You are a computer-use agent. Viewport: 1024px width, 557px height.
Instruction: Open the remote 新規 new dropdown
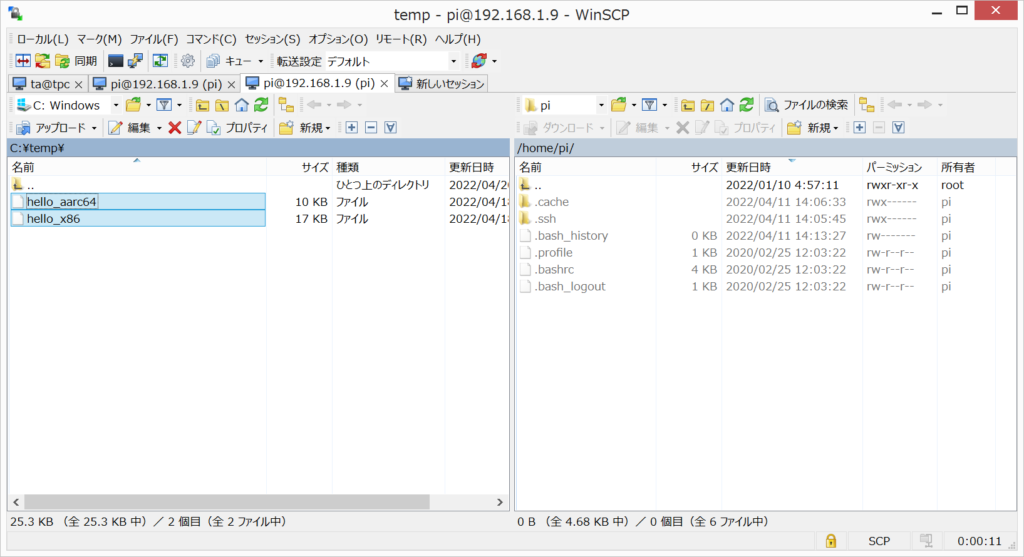click(814, 128)
